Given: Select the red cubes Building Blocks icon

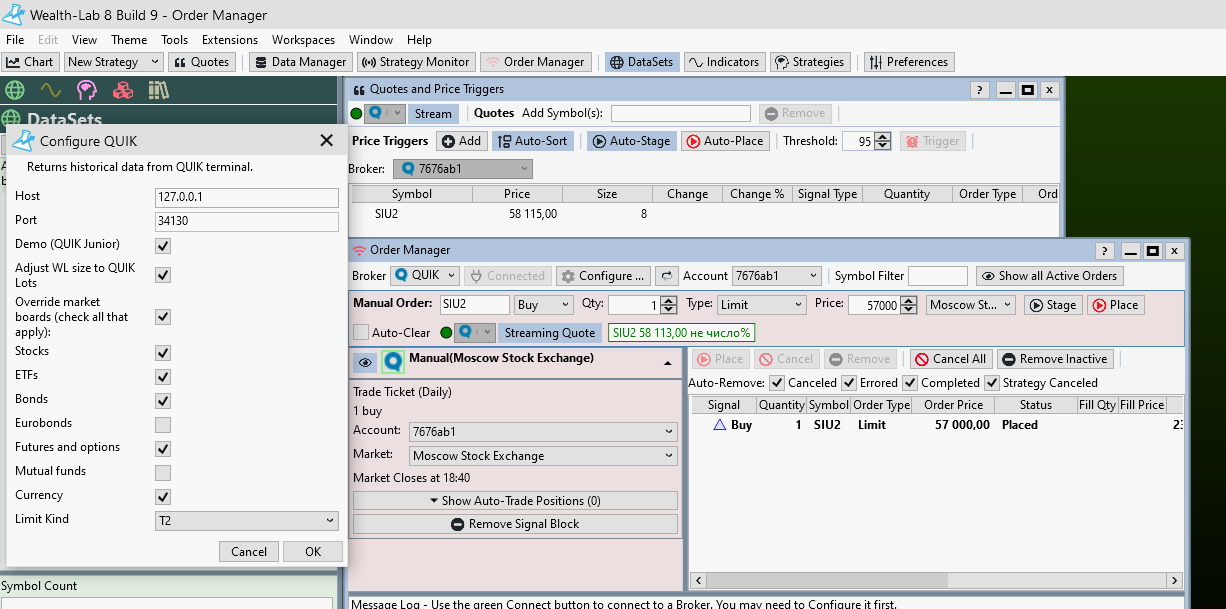Looking at the screenshot, I should 123,91.
